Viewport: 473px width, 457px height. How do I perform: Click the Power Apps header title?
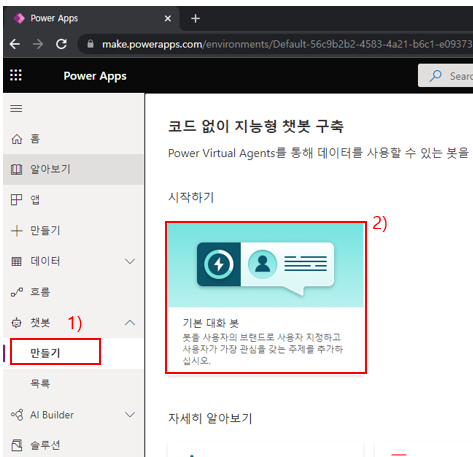point(95,76)
